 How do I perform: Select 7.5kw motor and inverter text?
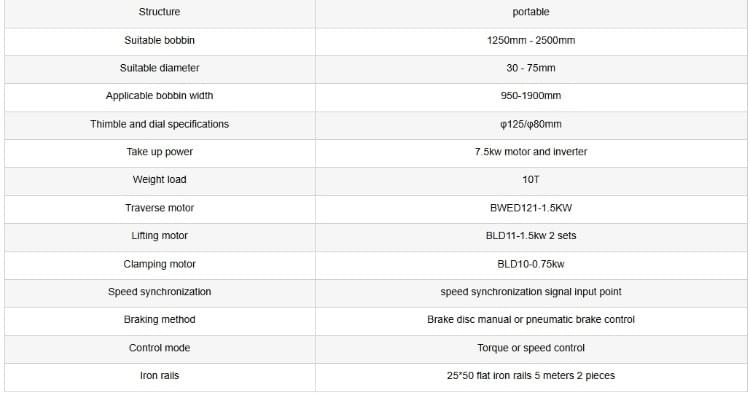point(531,152)
